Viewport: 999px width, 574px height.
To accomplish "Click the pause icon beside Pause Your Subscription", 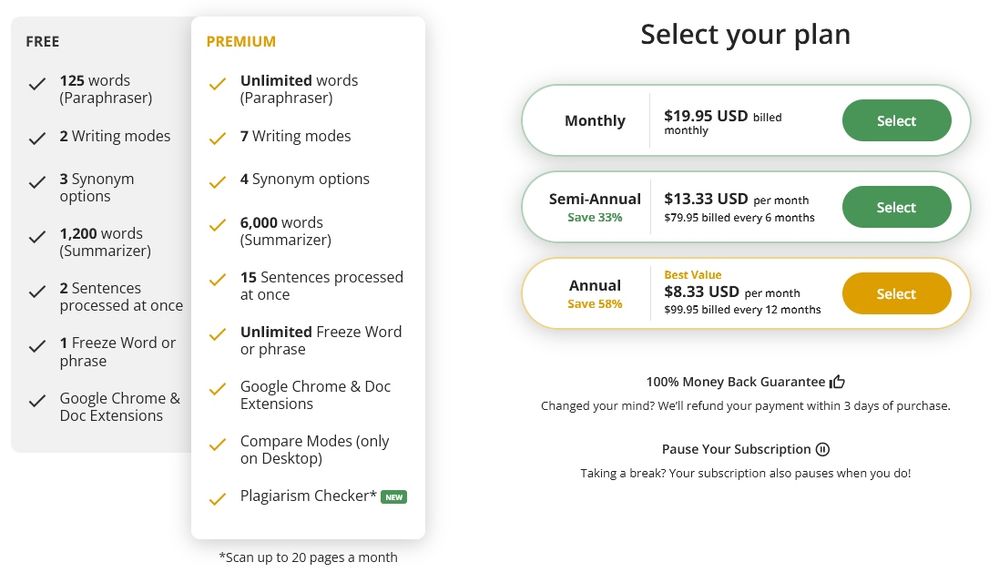I will coord(823,449).
